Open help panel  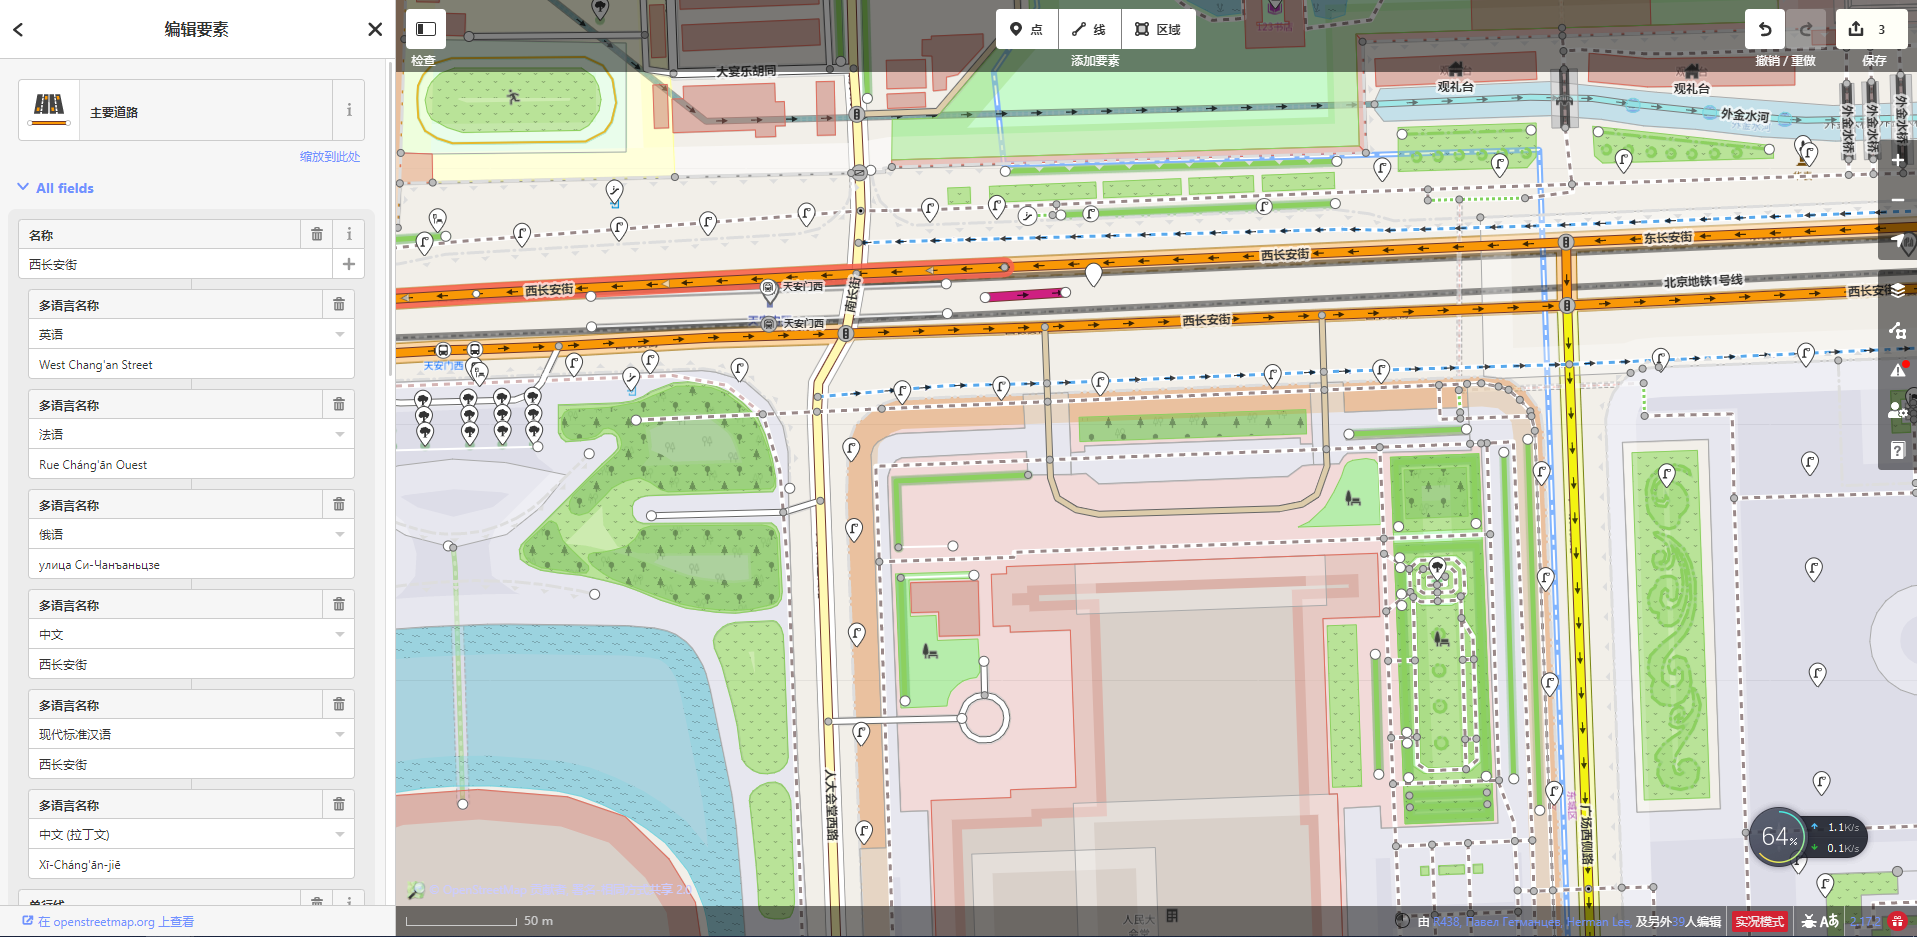coord(1898,450)
